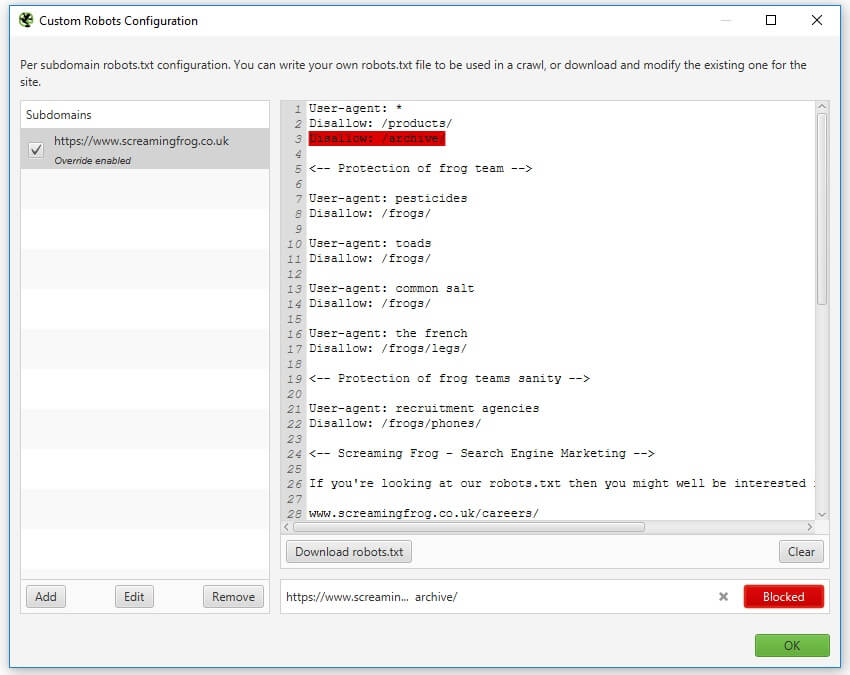This screenshot has width=850, height=675.
Task: Click the horizontal scrollbar left arrow
Action: pyautogui.click(x=287, y=526)
